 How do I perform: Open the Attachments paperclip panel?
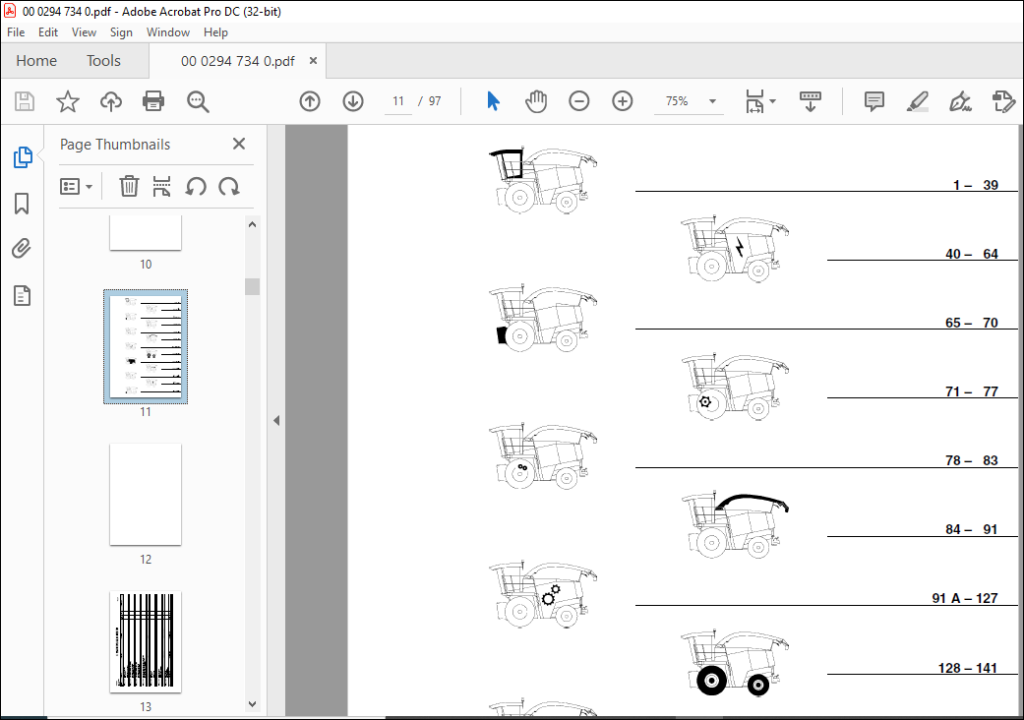[x=22, y=249]
